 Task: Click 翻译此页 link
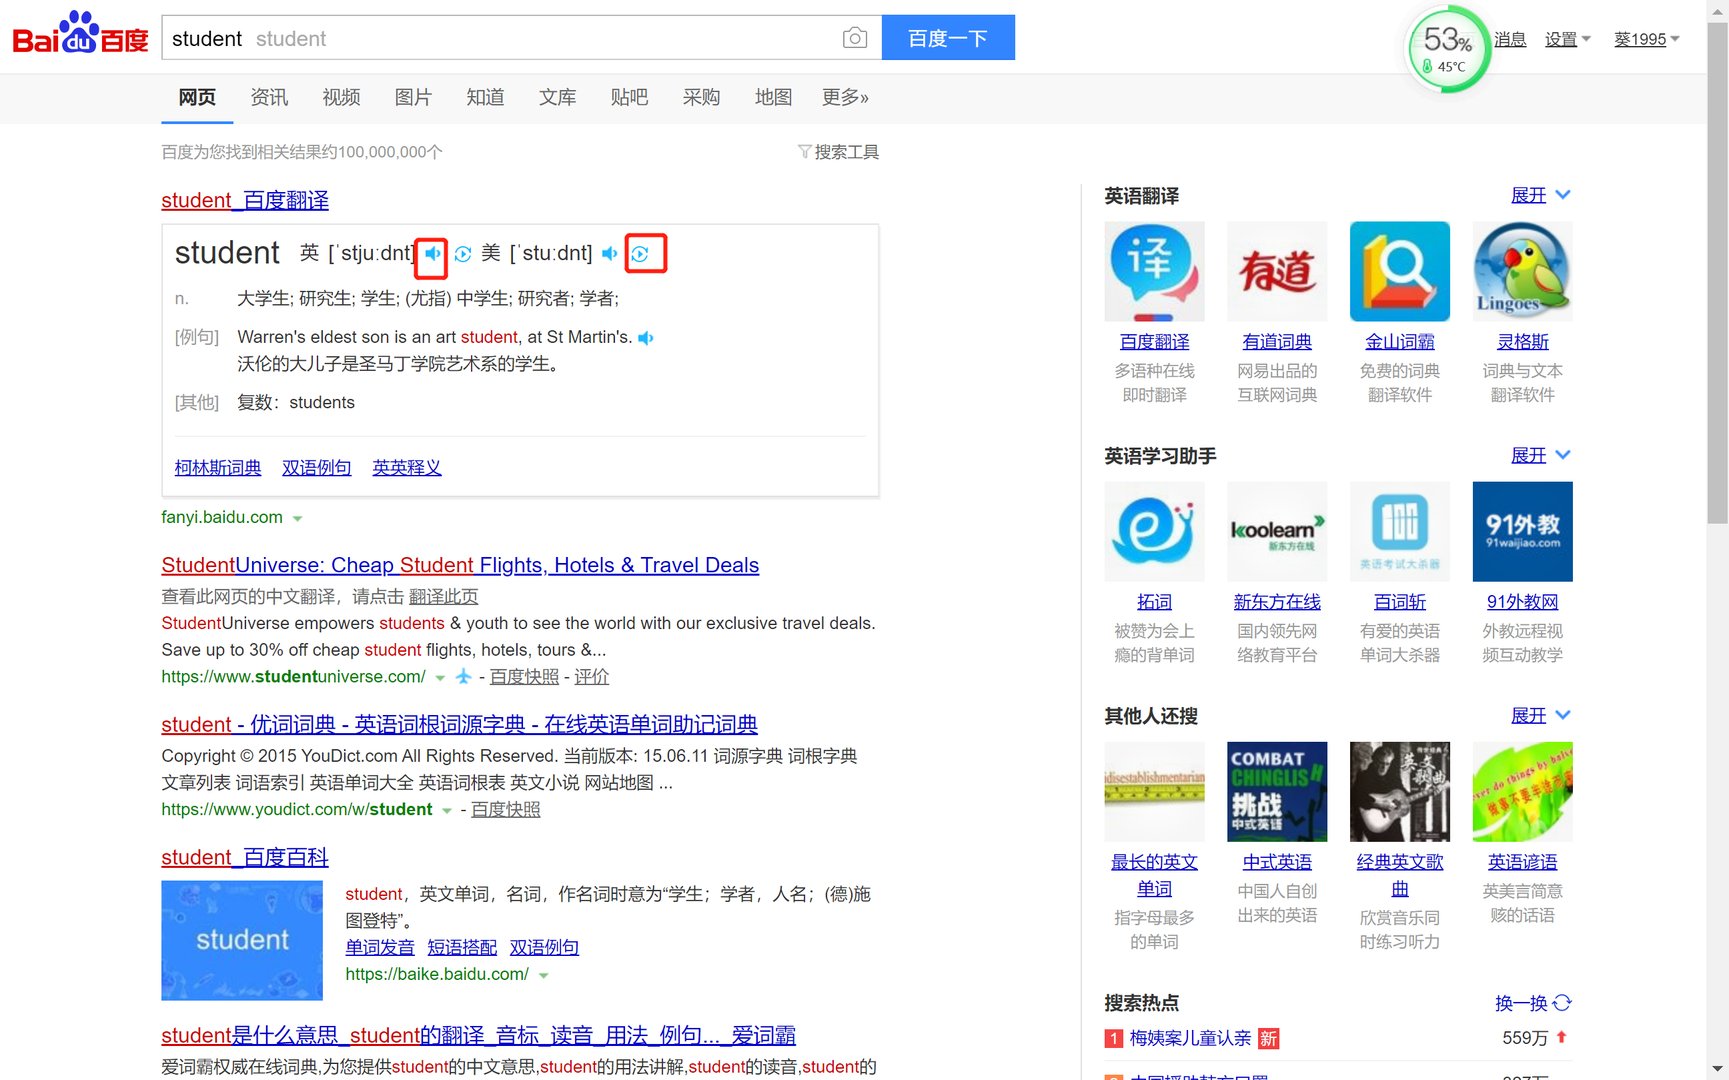[443, 597]
